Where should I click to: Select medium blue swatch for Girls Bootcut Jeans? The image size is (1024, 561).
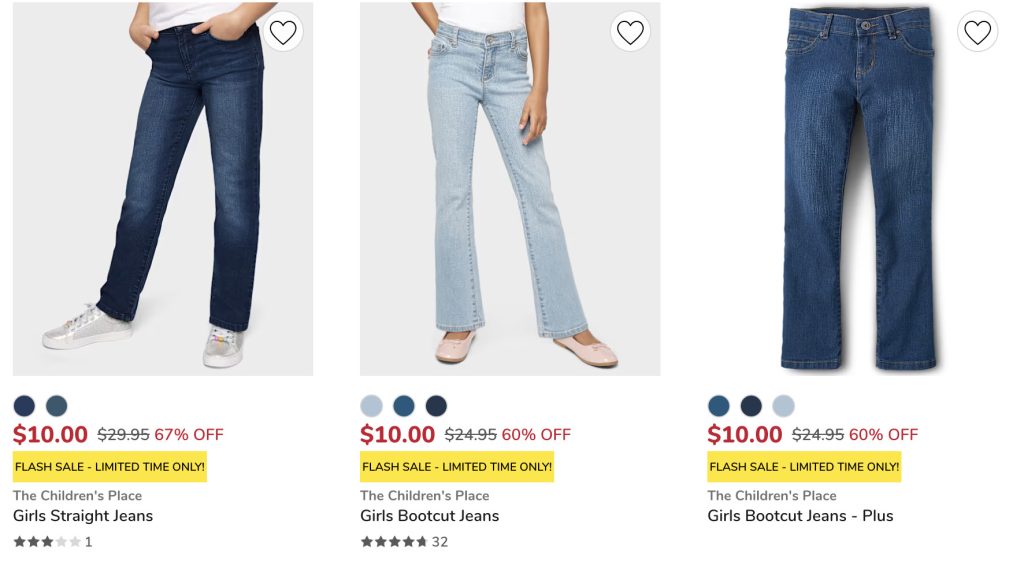403,406
